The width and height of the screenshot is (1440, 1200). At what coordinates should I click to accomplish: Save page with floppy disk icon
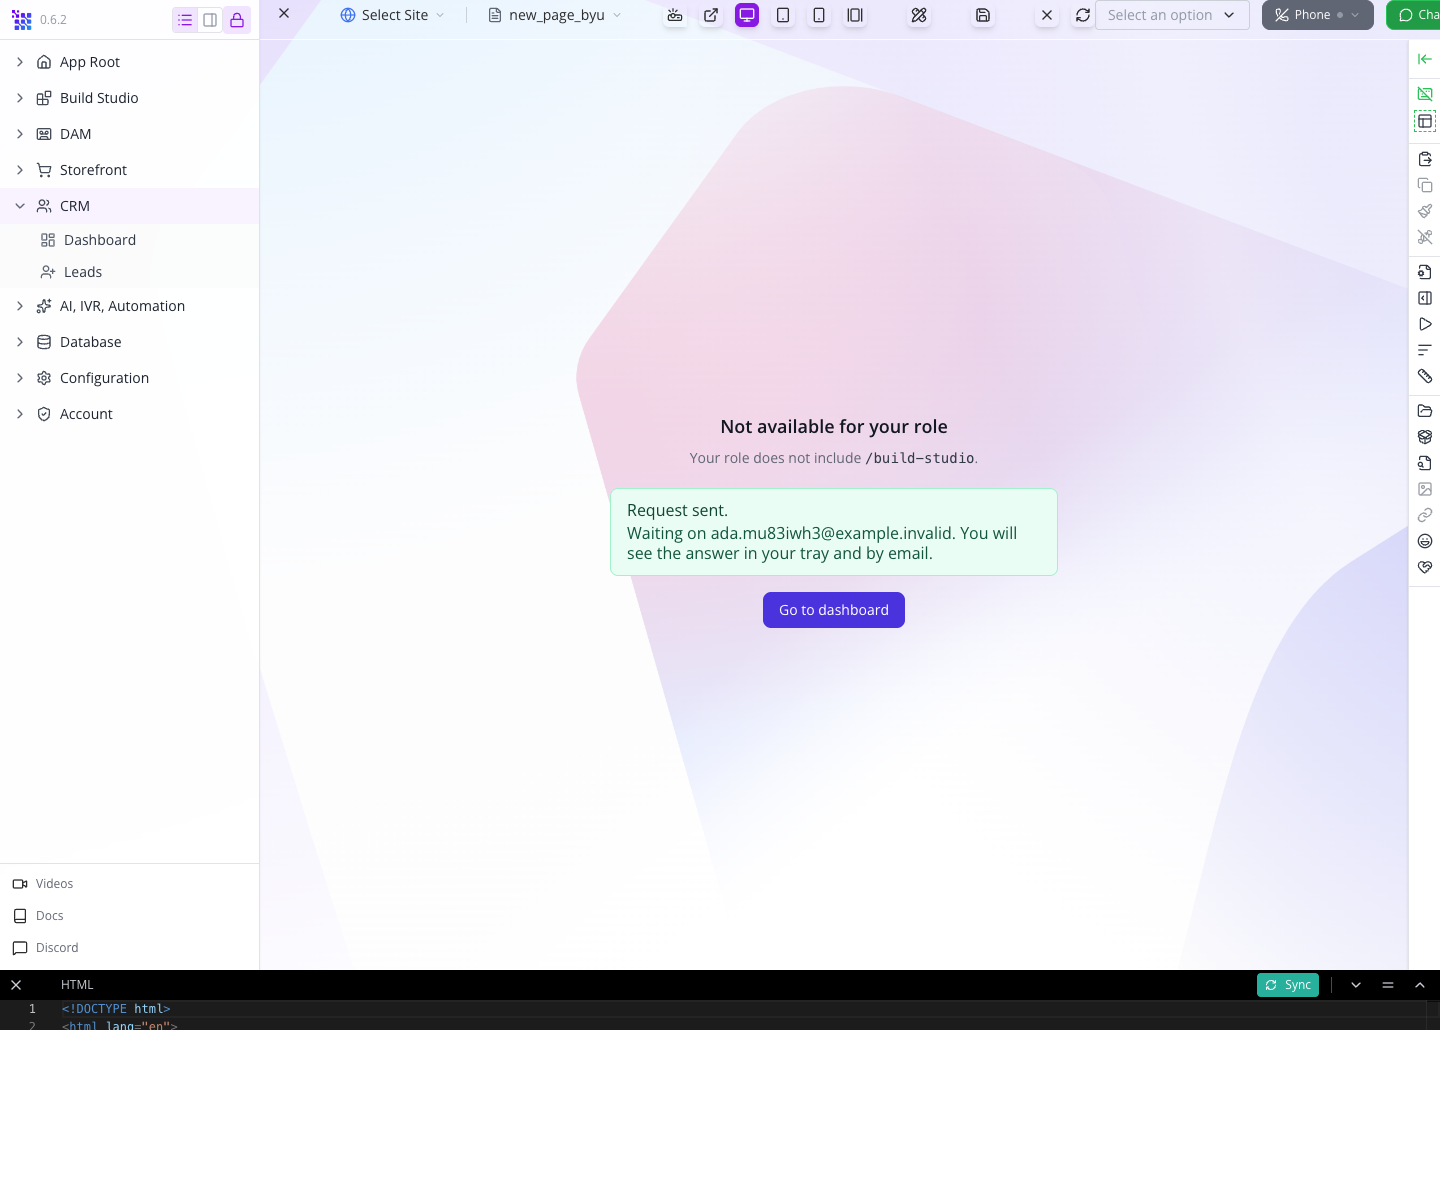coord(983,15)
